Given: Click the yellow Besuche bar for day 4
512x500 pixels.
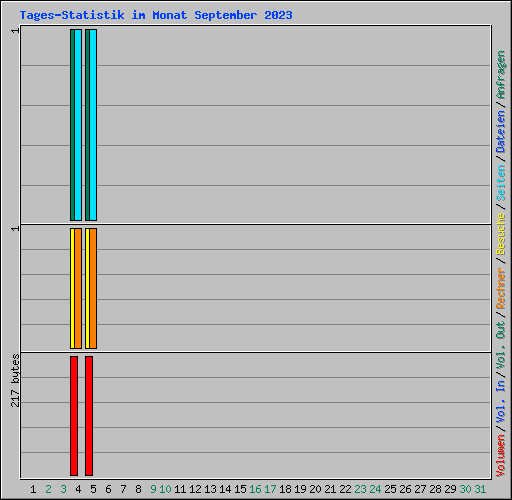Looking at the screenshot, I should (72, 288).
